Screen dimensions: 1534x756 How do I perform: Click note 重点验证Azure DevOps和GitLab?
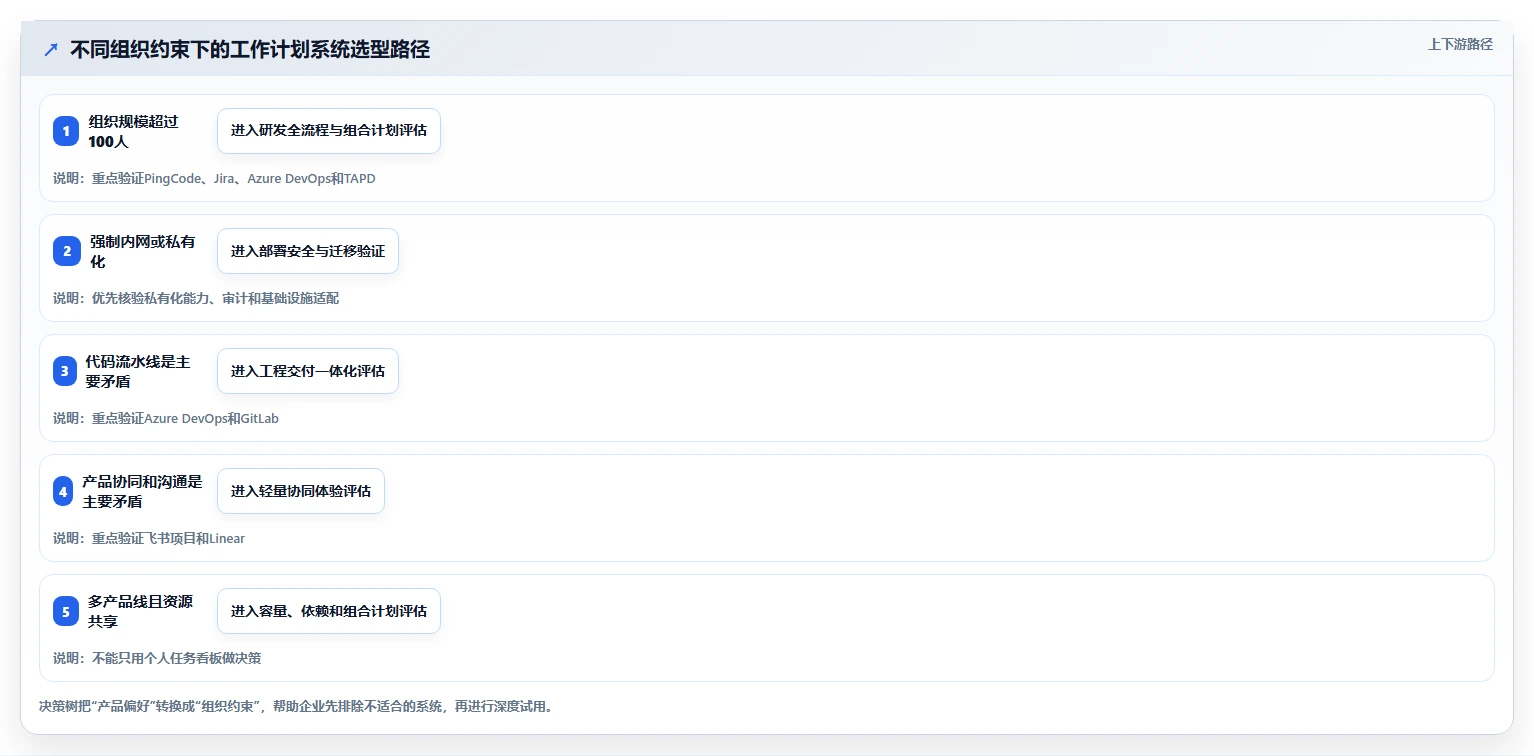[166, 419]
